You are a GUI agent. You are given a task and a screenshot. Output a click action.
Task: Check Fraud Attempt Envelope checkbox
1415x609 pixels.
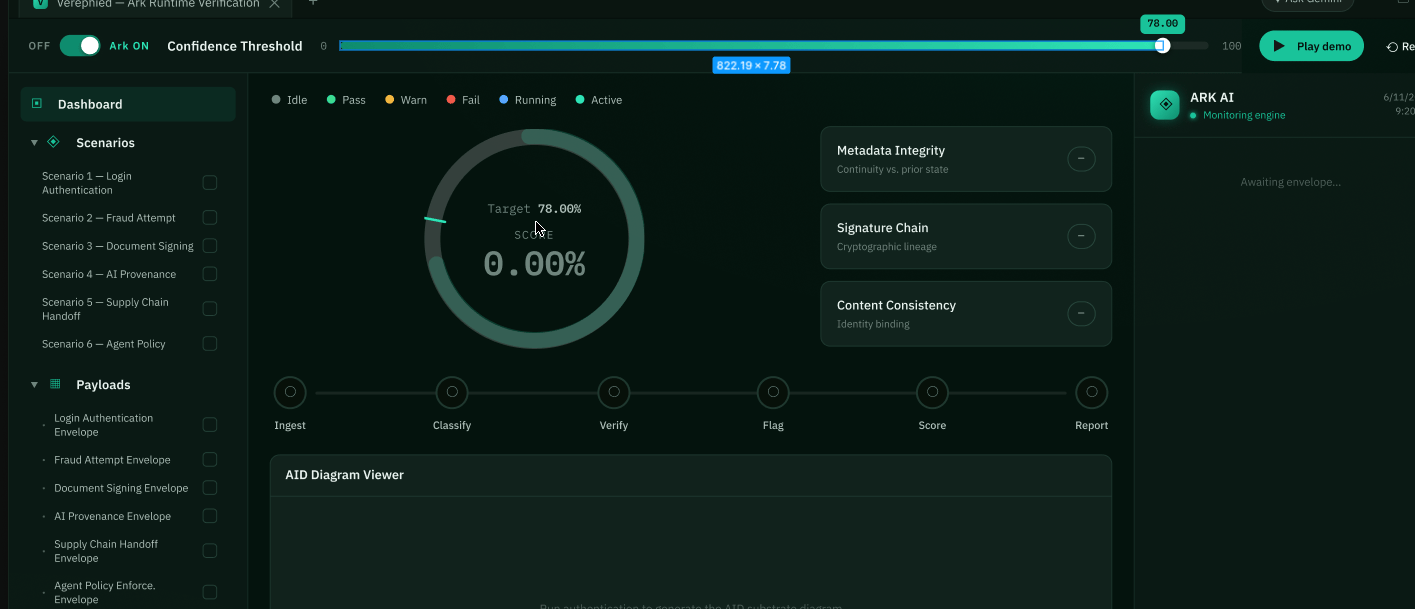[210, 460]
